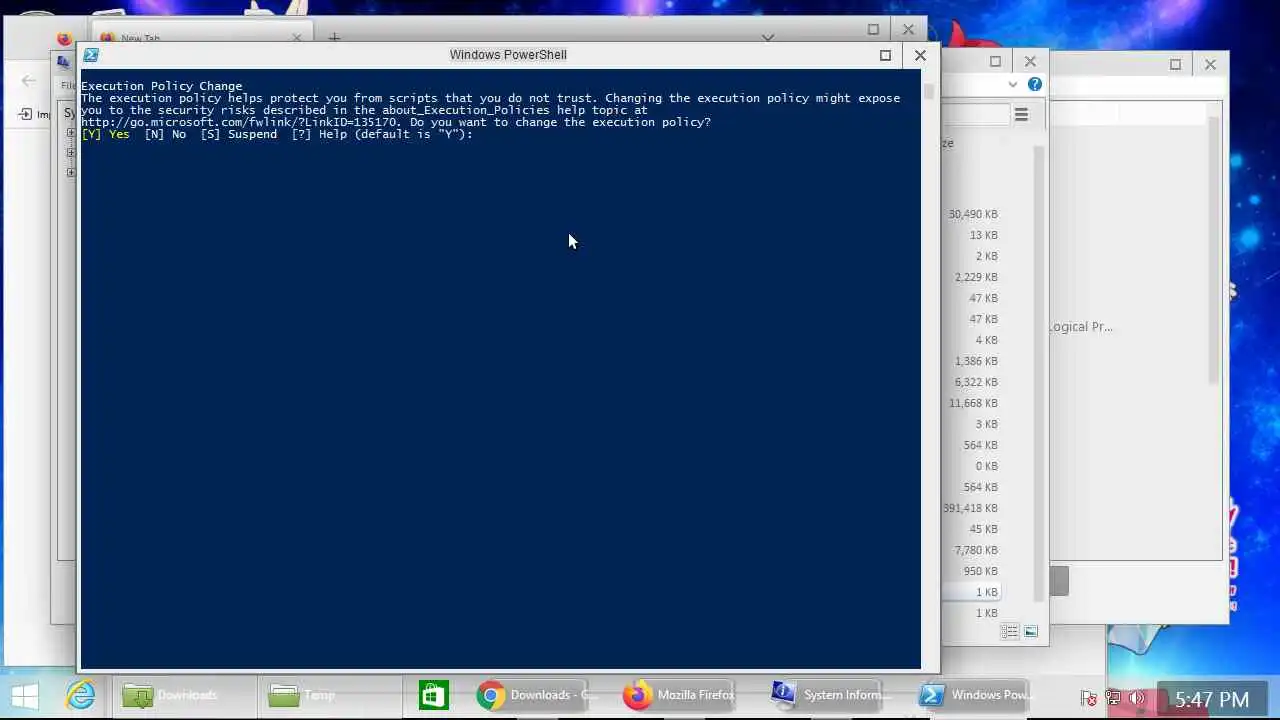The image size is (1280, 720).
Task: Select the 950 KB file size entry
Action: 980,571
